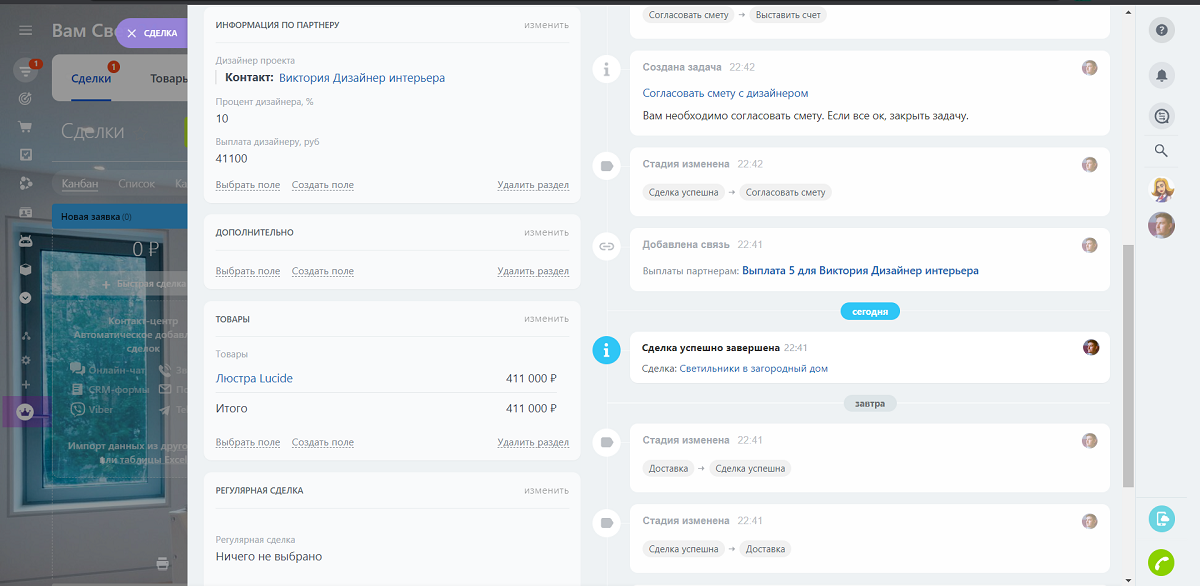1200x586 pixels.
Task: Open Выбрать поле in Товары section
Action: (x=248, y=442)
